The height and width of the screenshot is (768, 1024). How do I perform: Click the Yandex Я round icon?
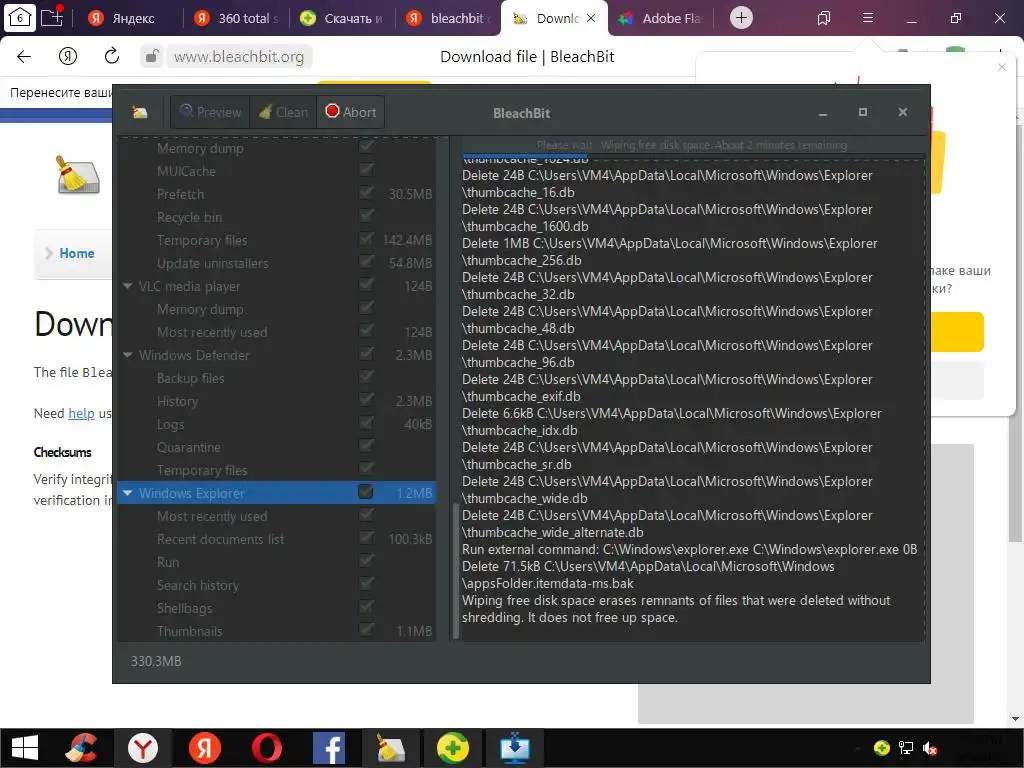pyautogui.click(x=68, y=56)
